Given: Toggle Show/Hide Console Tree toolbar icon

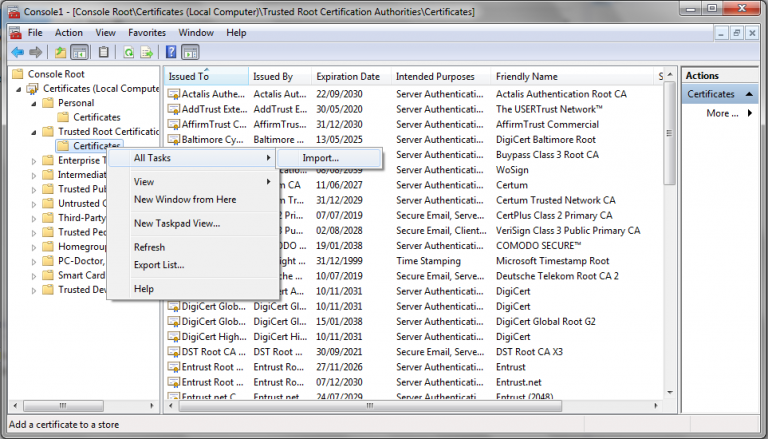Looking at the screenshot, I should click(x=79, y=52).
